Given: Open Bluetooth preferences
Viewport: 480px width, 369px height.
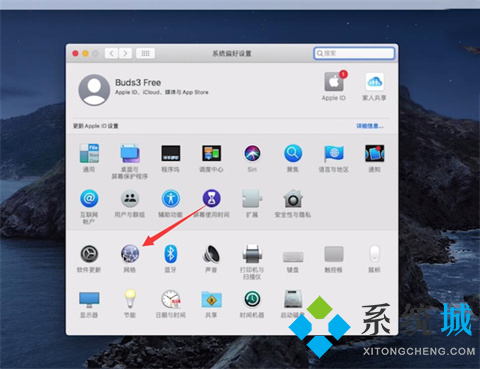Looking at the screenshot, I should (x=171, y=254).
